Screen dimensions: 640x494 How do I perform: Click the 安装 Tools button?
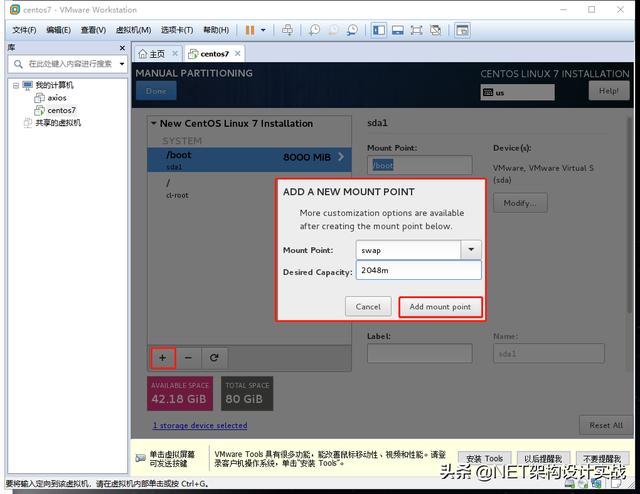pos(484,458)
